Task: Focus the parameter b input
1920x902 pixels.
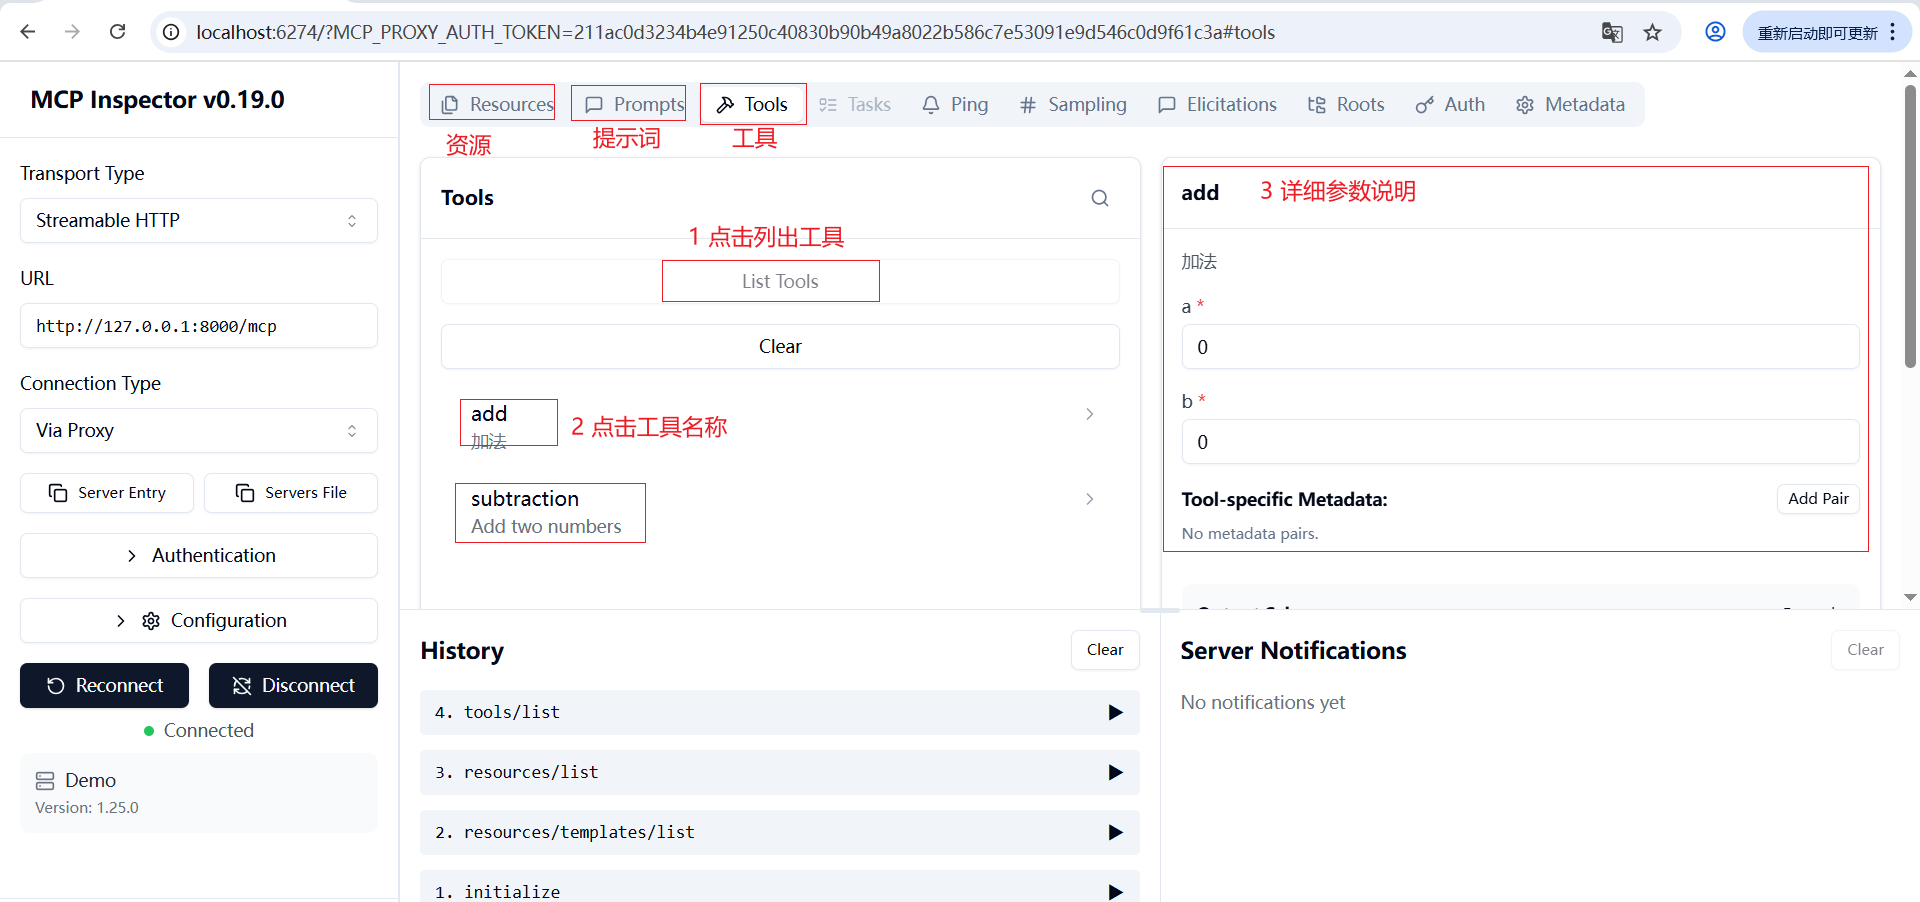Action: pos(1520,442)
